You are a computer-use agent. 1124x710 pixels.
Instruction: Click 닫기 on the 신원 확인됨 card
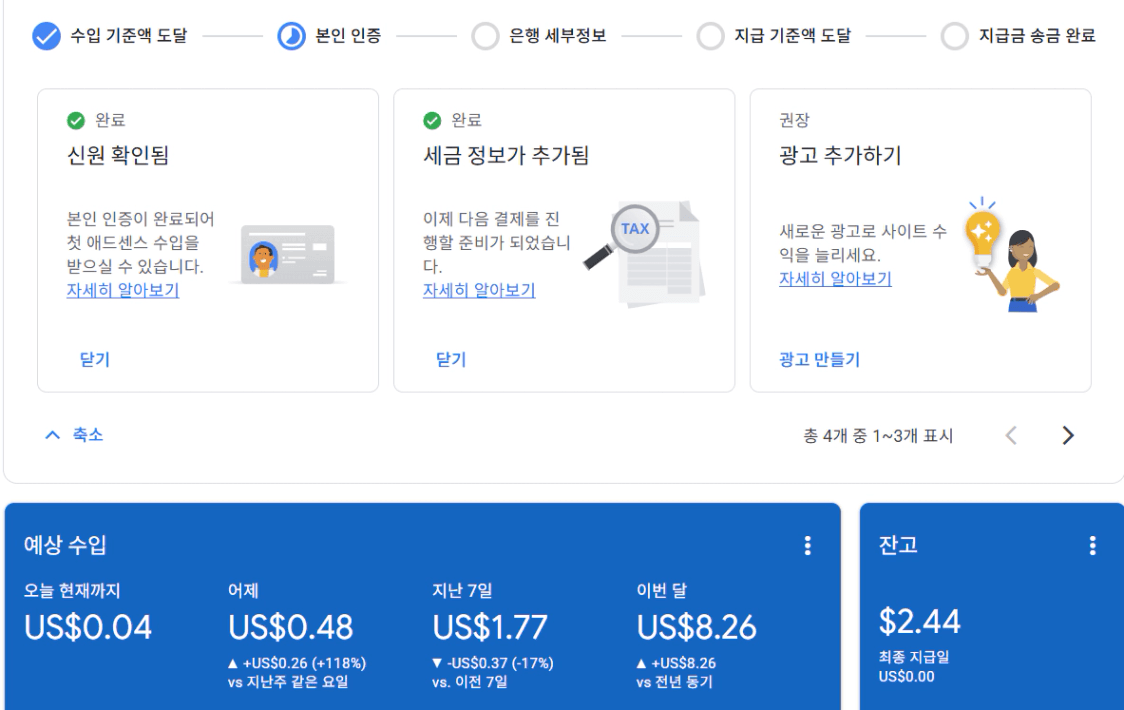click(95, 360)
